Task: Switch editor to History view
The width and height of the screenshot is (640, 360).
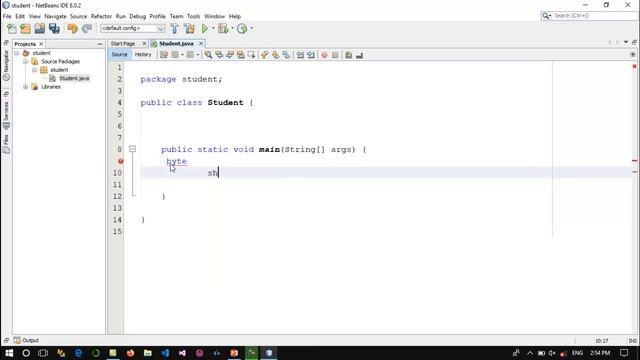Action: point(143,55)
